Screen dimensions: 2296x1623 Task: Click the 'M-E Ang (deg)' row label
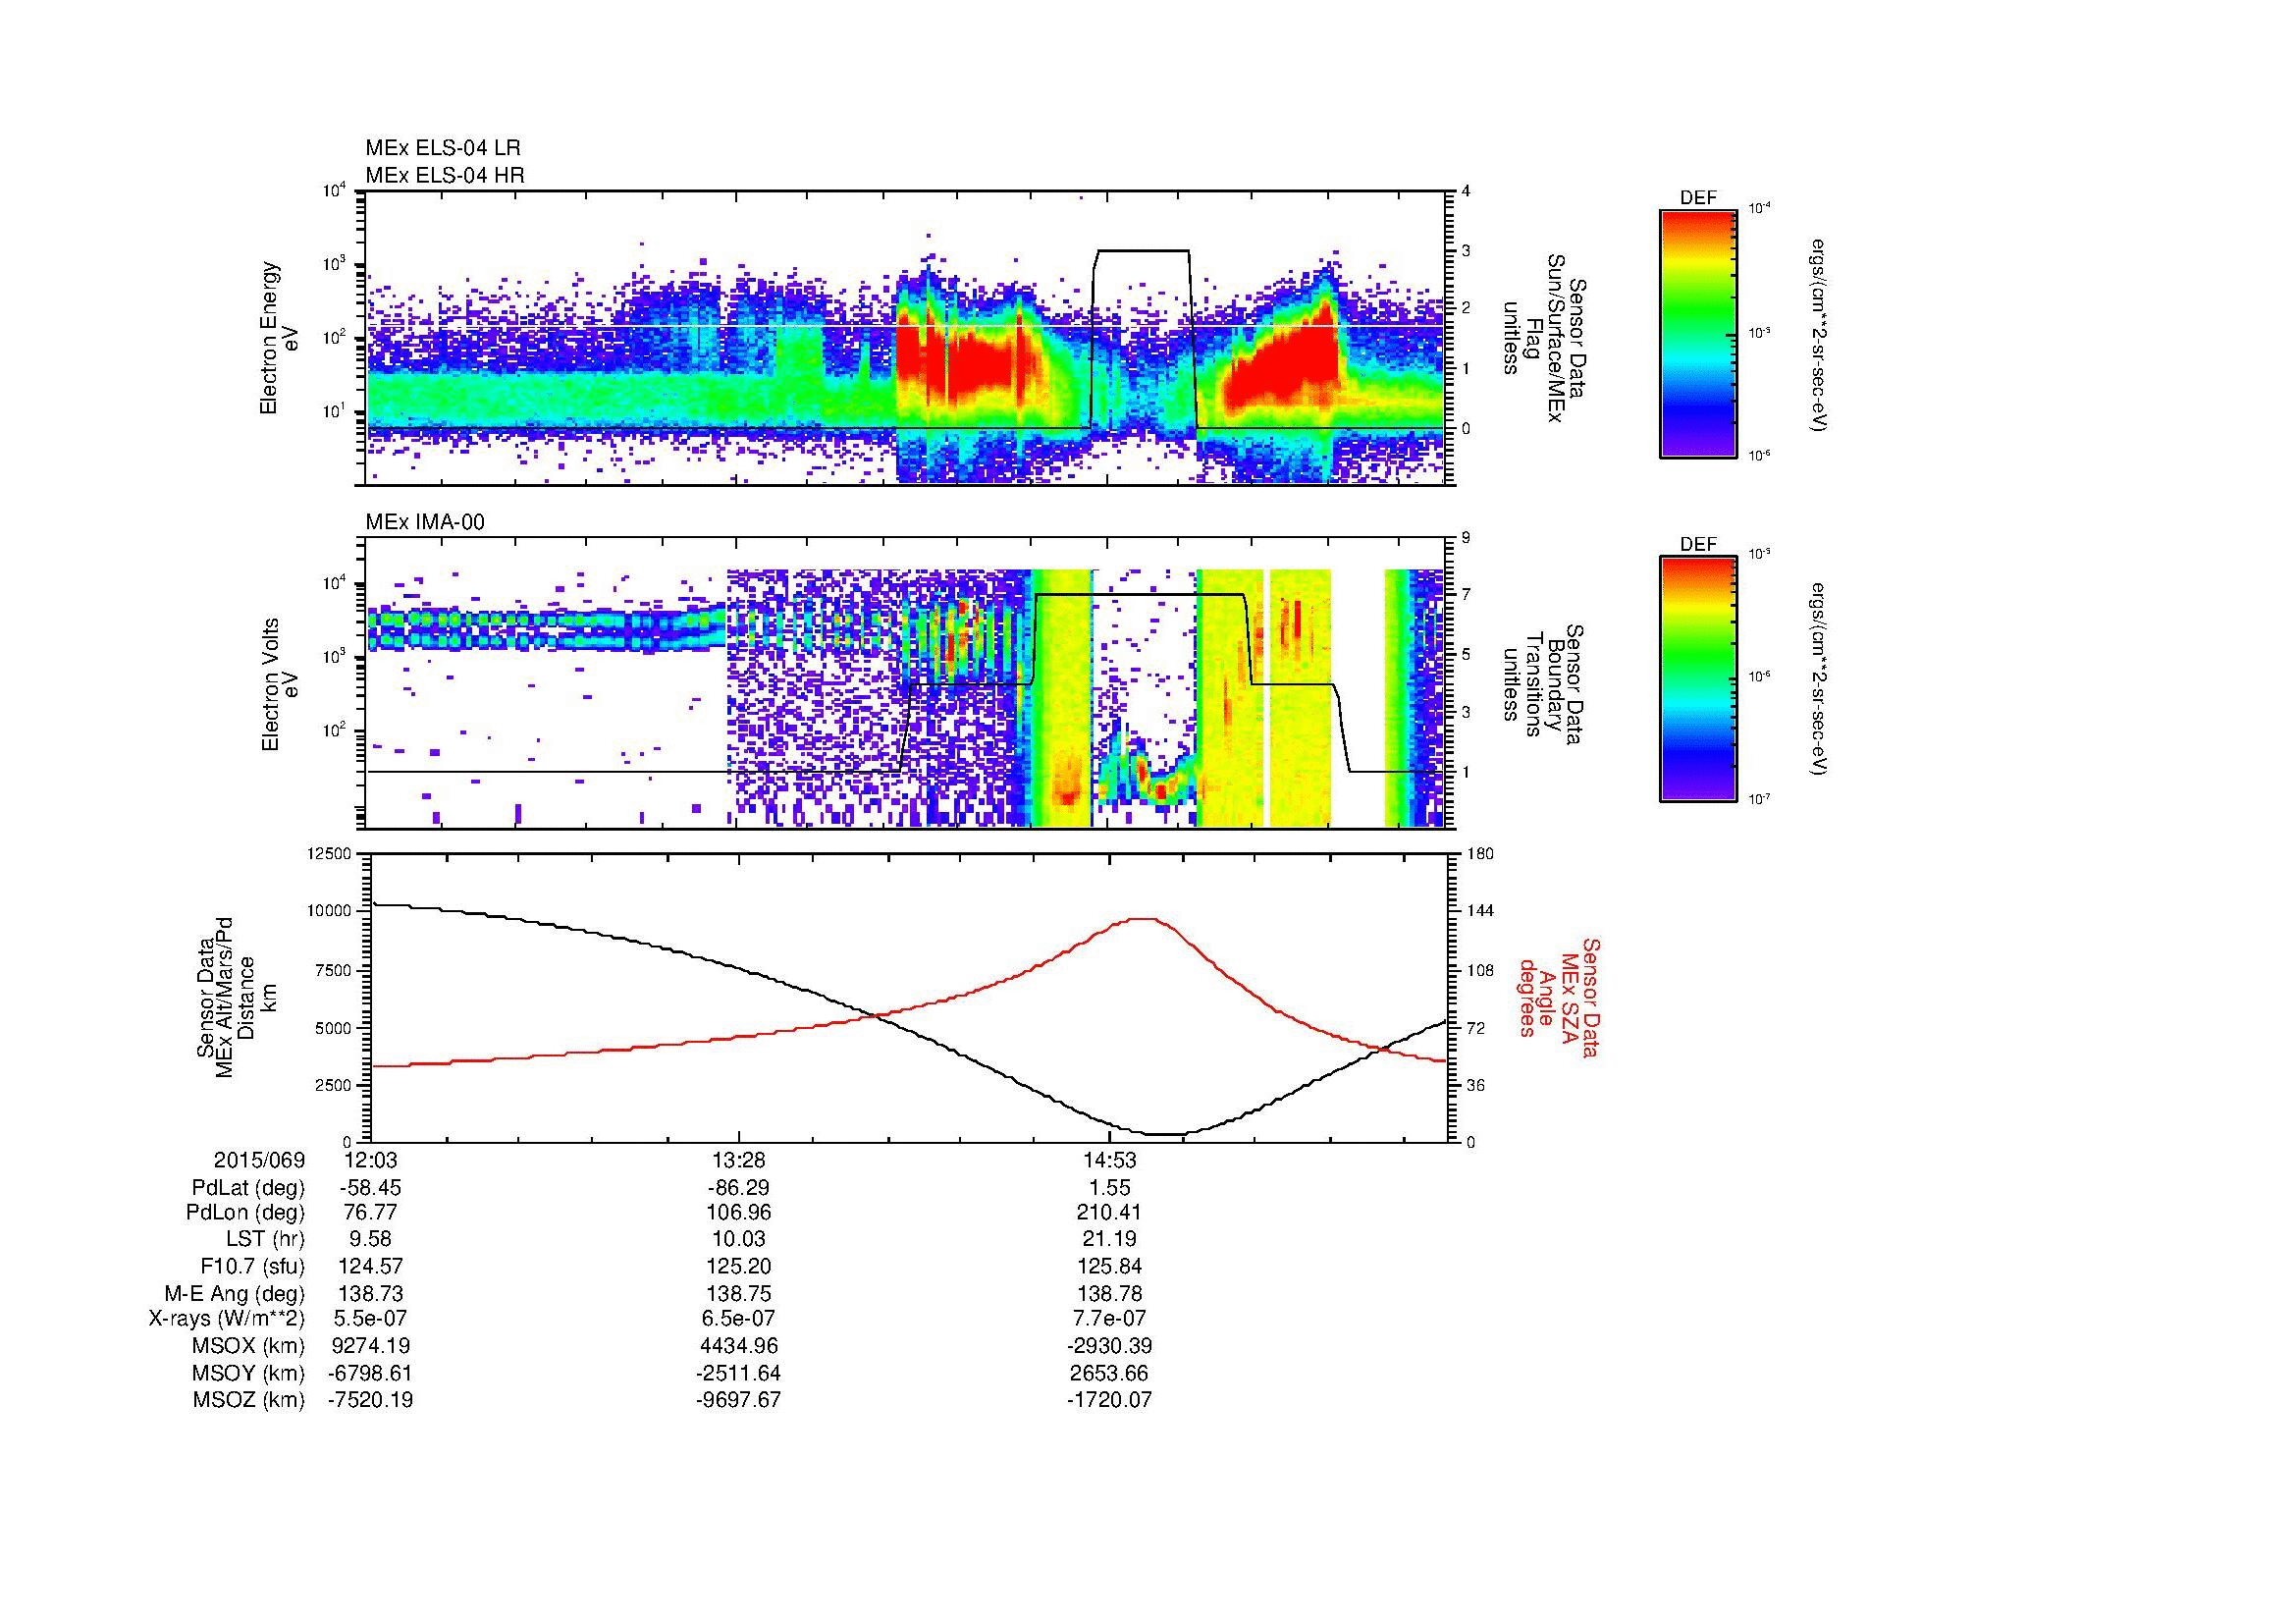click(236, 1293)
